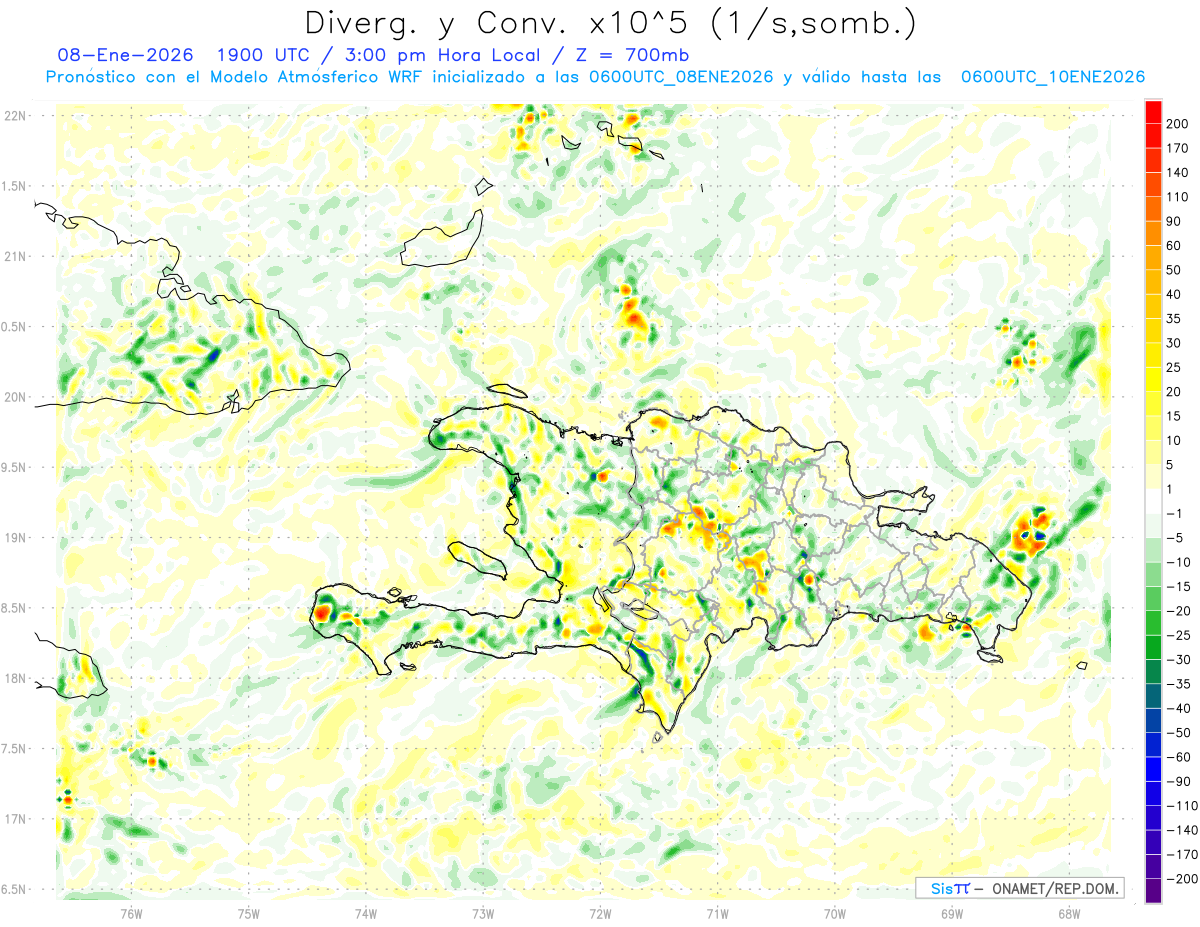
Task: Click the color scale label '20'
Action: [x=1174, y=392]
